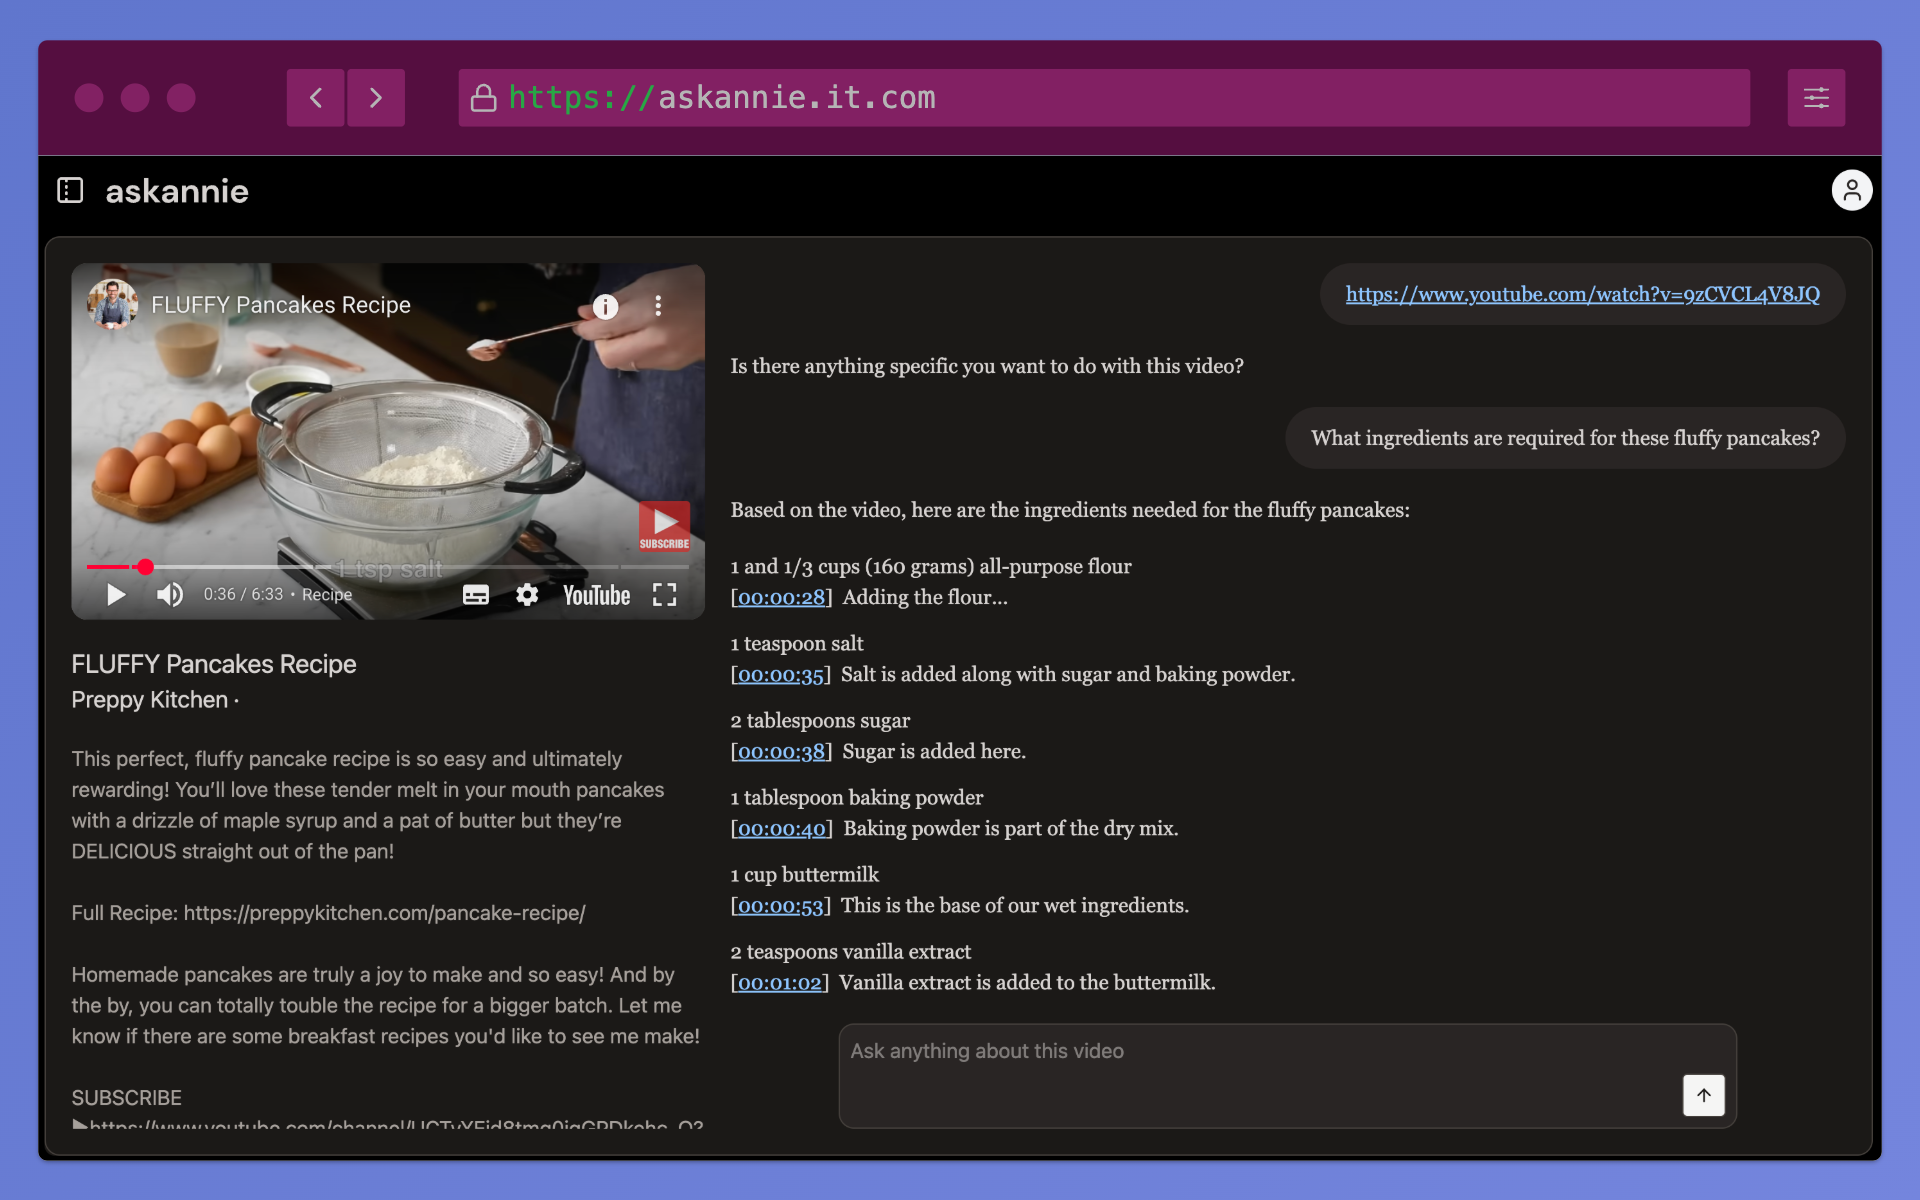This screenshot has width=1920, height=1200.
Task: Open the YouTube watch link in chat
Action: click(x=1582, y=294)
